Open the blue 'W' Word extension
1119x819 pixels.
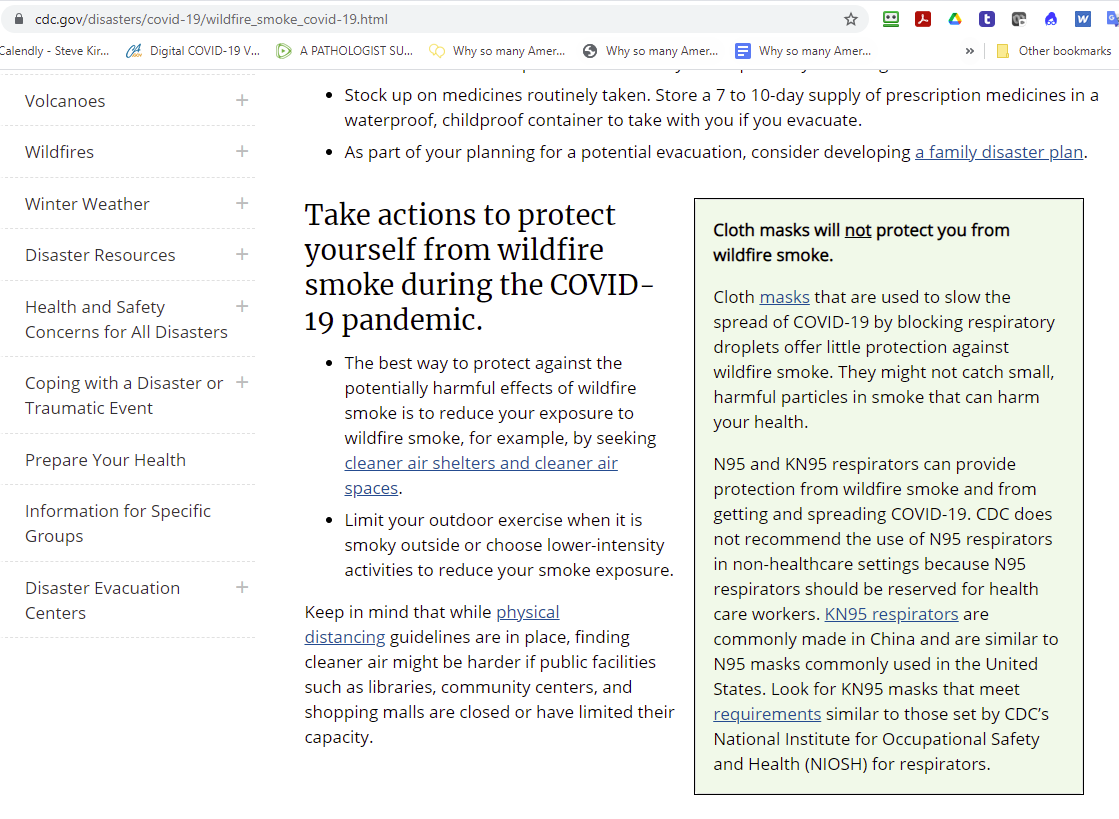[x=1083, y=19]
